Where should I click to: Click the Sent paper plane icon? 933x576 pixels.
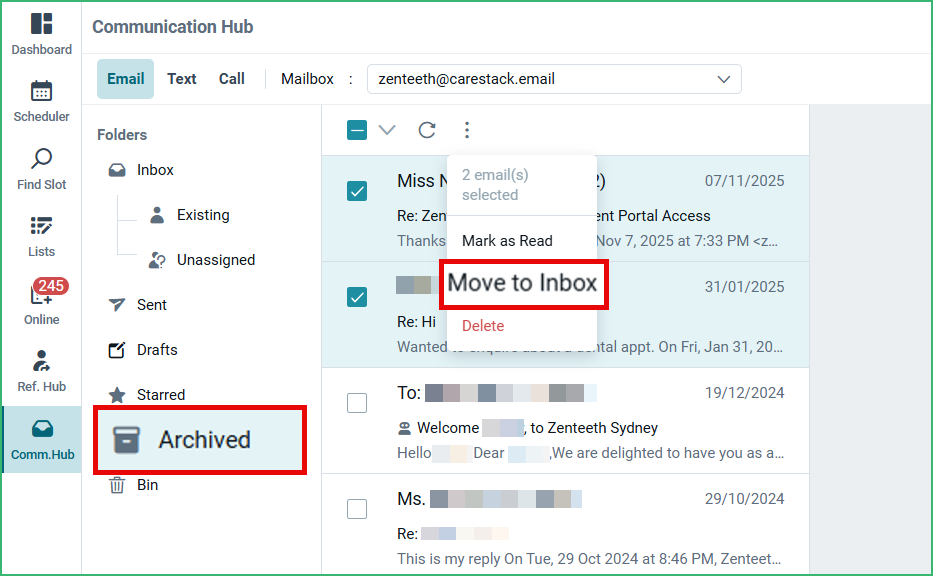click(117, 305)
